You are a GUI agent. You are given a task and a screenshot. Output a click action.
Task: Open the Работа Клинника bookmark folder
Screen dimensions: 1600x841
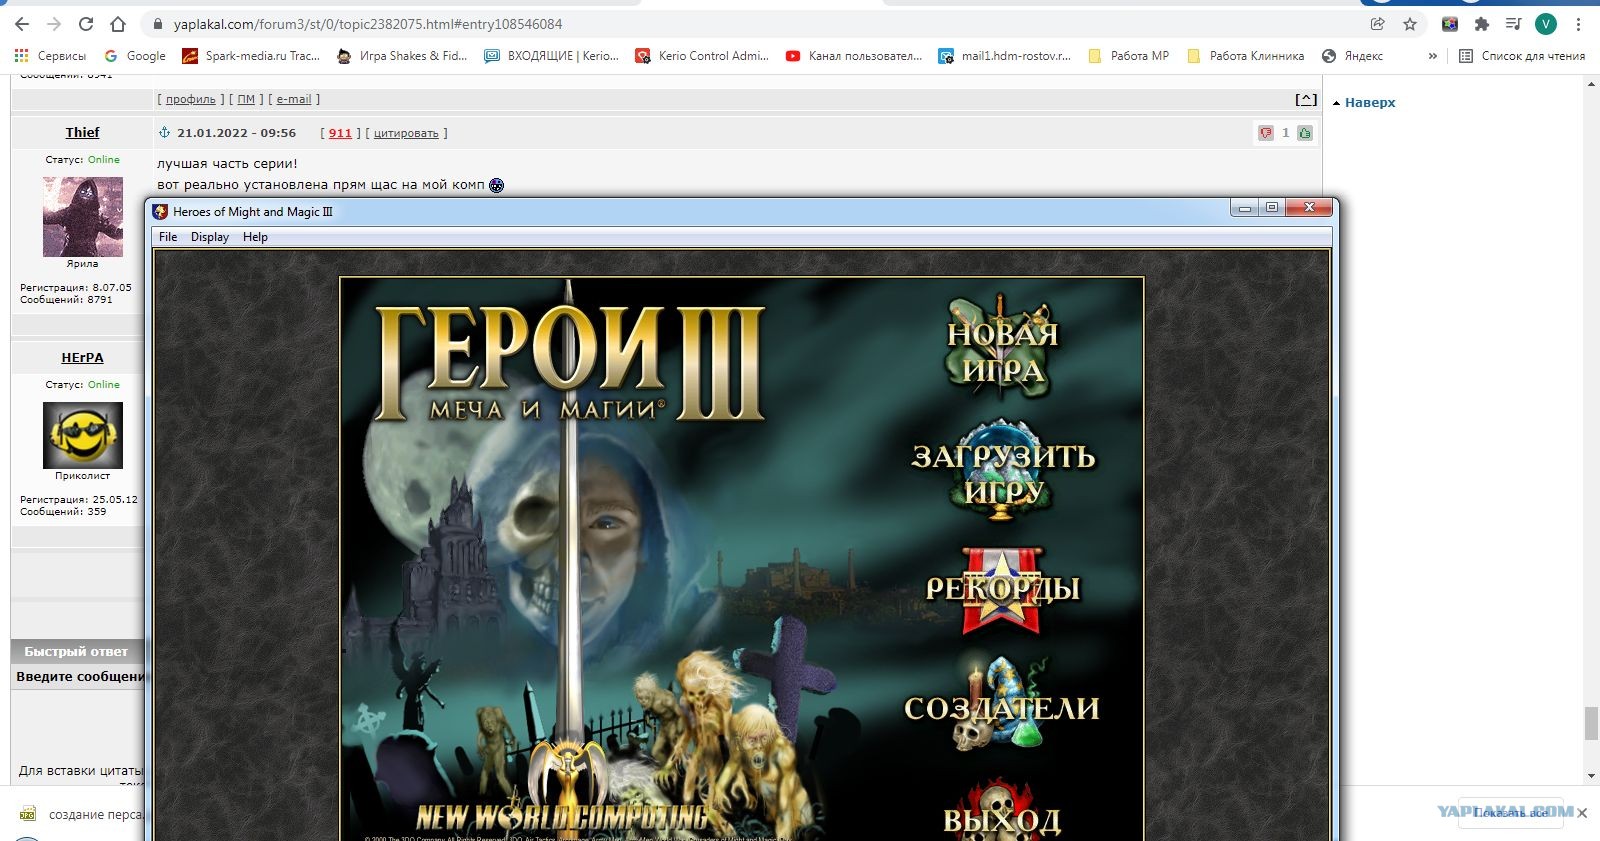point(1245,56)
